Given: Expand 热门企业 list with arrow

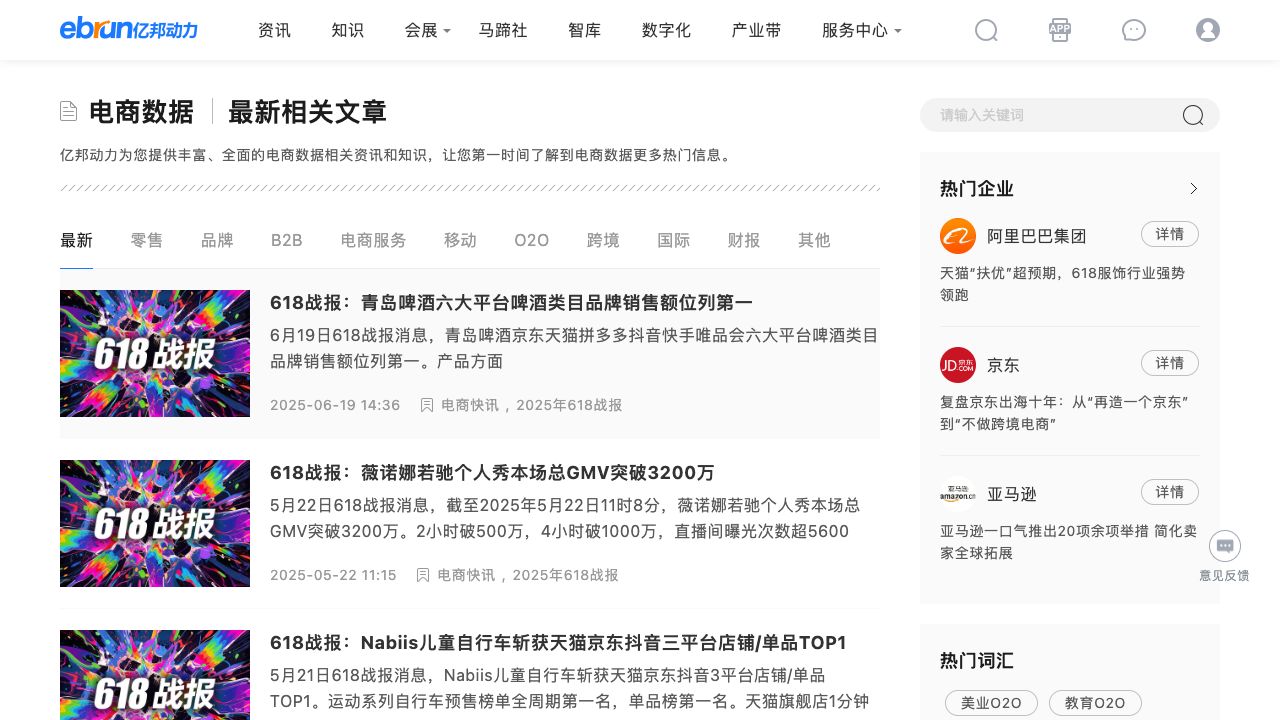Looking at the screenshot, I should coord(1193,189).
